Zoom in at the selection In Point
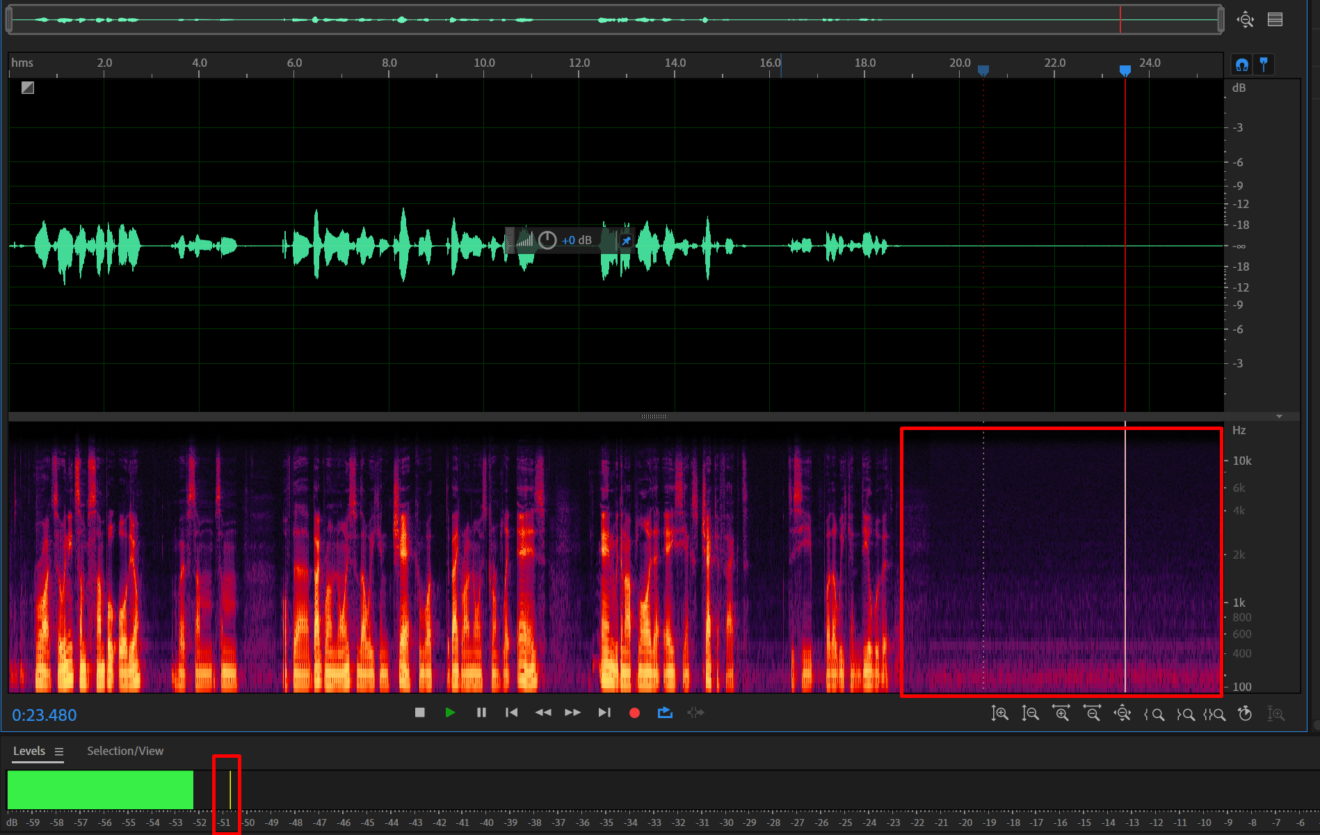The height and width of the screenshot is (835, 1320). pyautogui.click(x=1154, y=714)
